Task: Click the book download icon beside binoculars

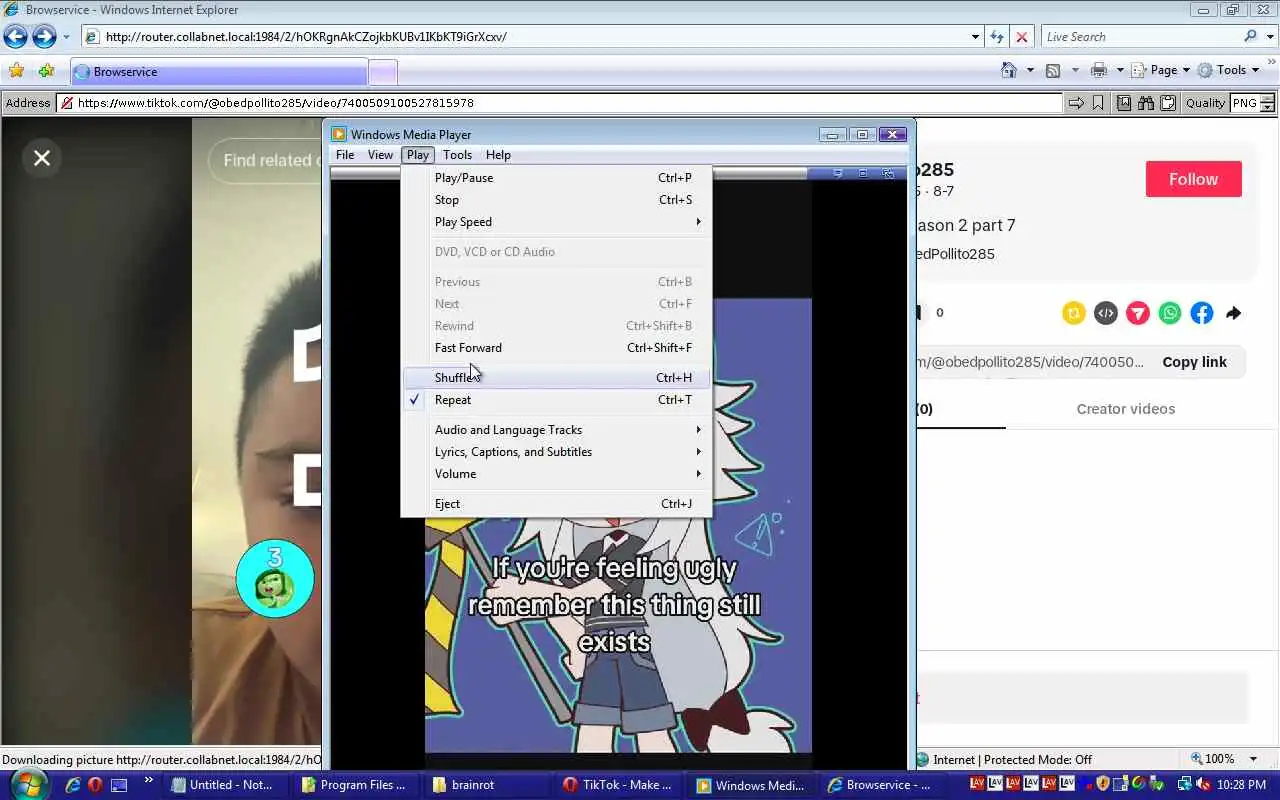Action: 1124,103
